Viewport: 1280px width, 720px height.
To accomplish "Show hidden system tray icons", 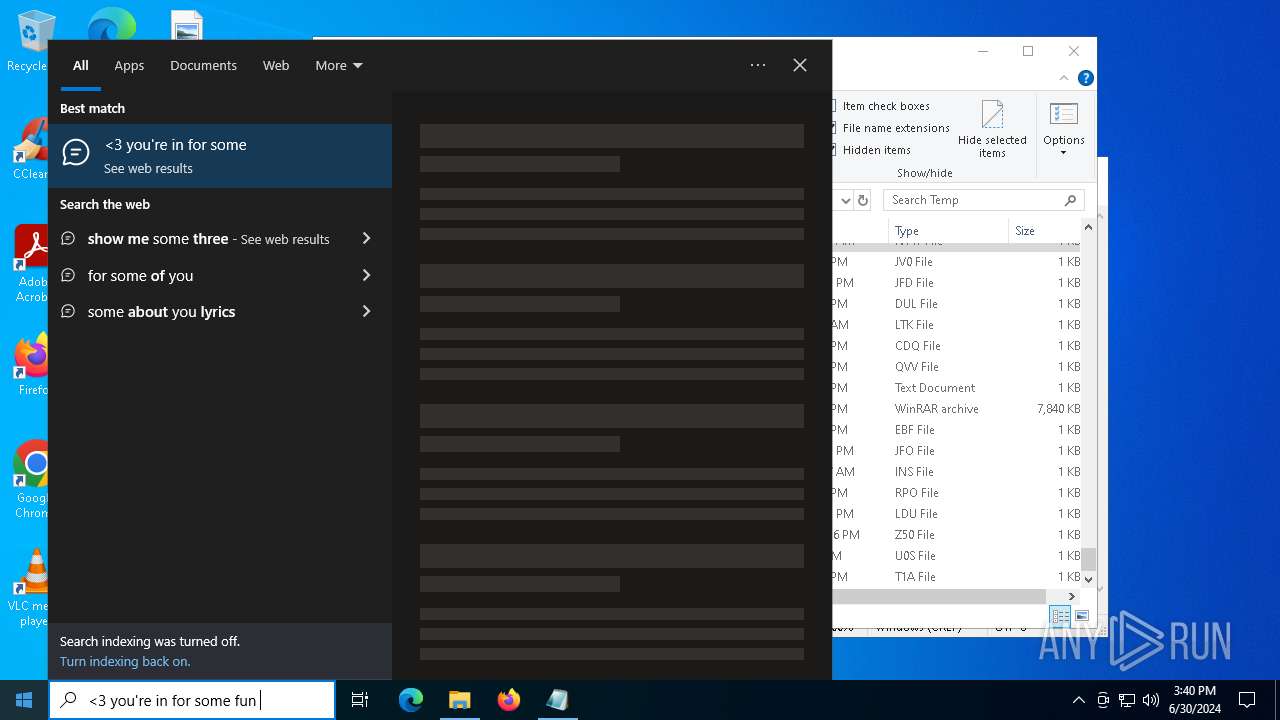I will click(1078, 700).
